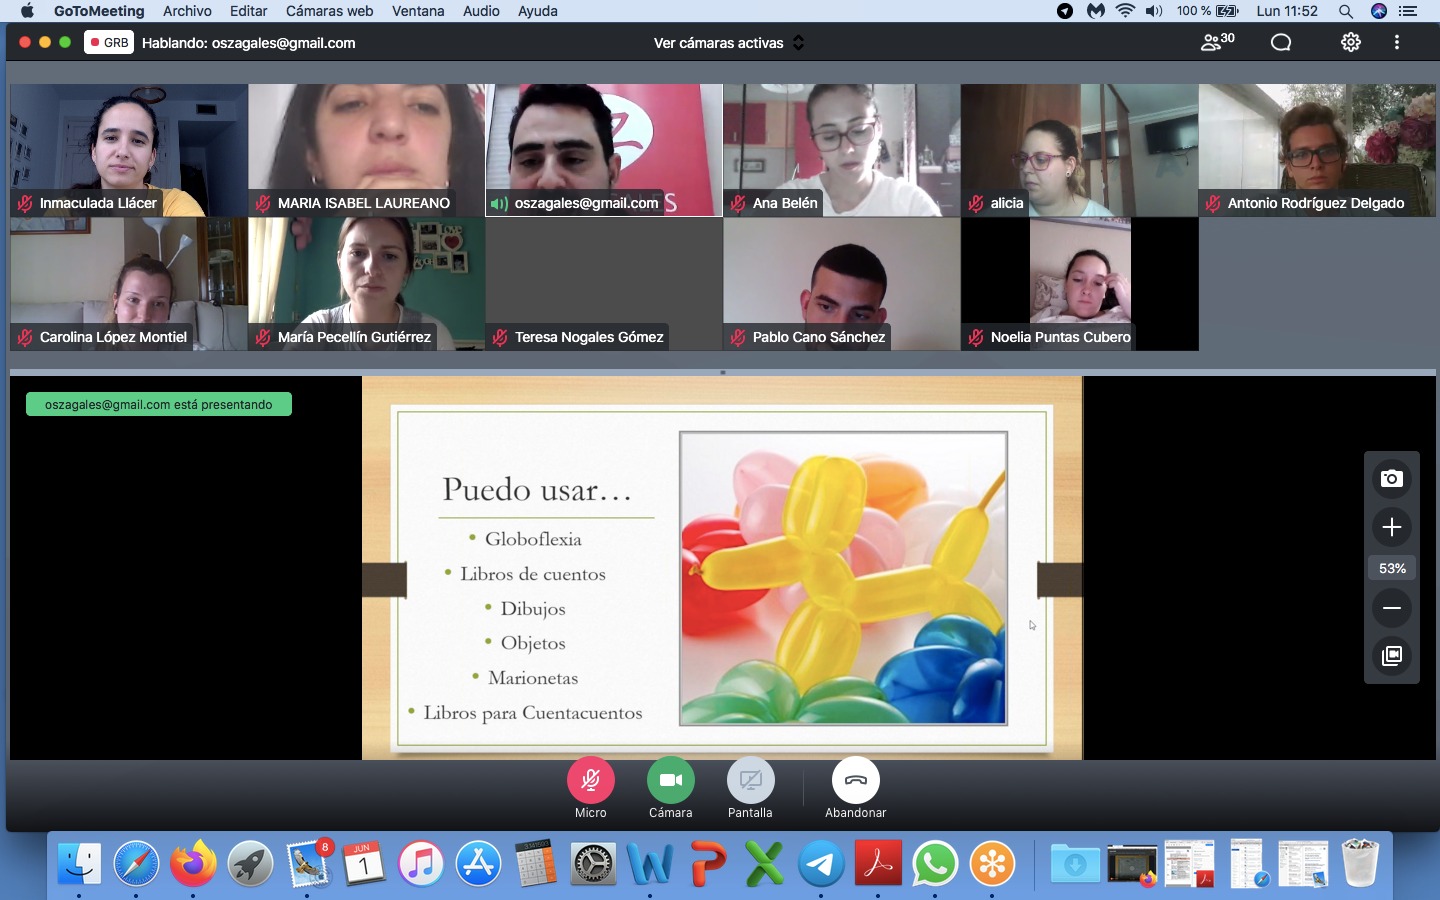Select Teresa Nogales Gómez tile
1440x900 pixels.
pos(604,284)
